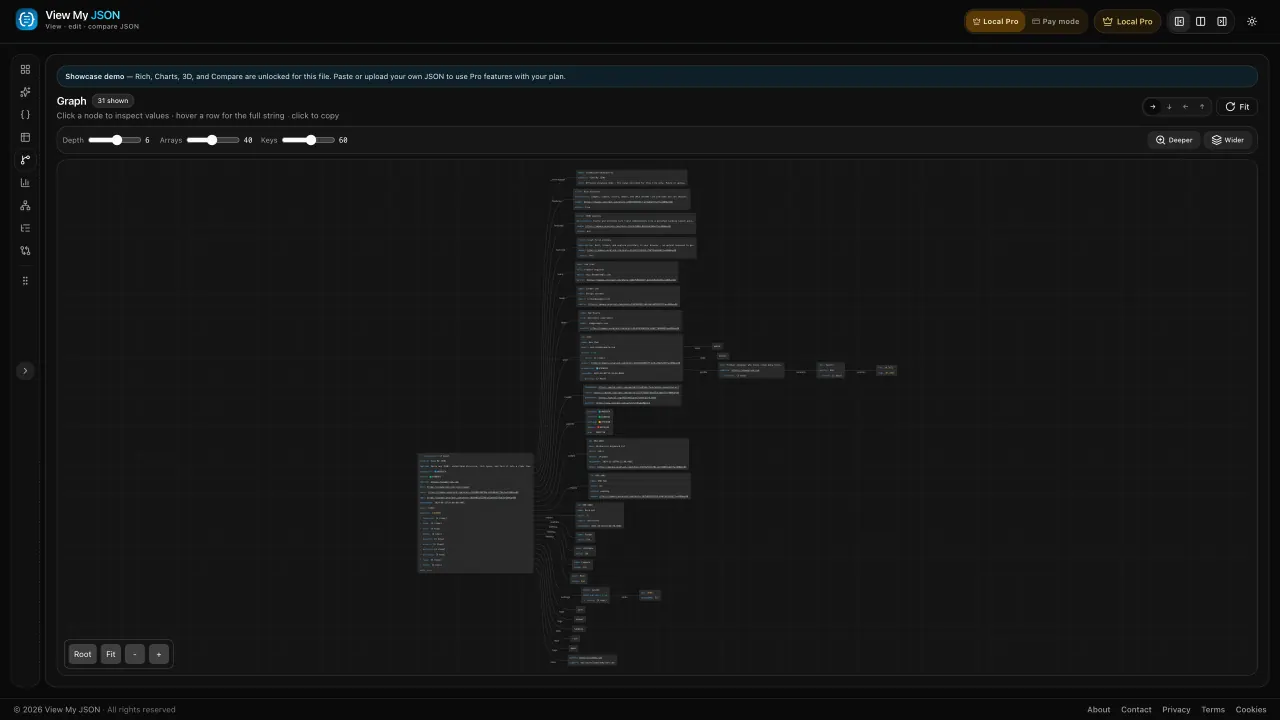Show right panel only layout
Image resolution: width=1280 pixels, height=720 pixels.
1222,21
